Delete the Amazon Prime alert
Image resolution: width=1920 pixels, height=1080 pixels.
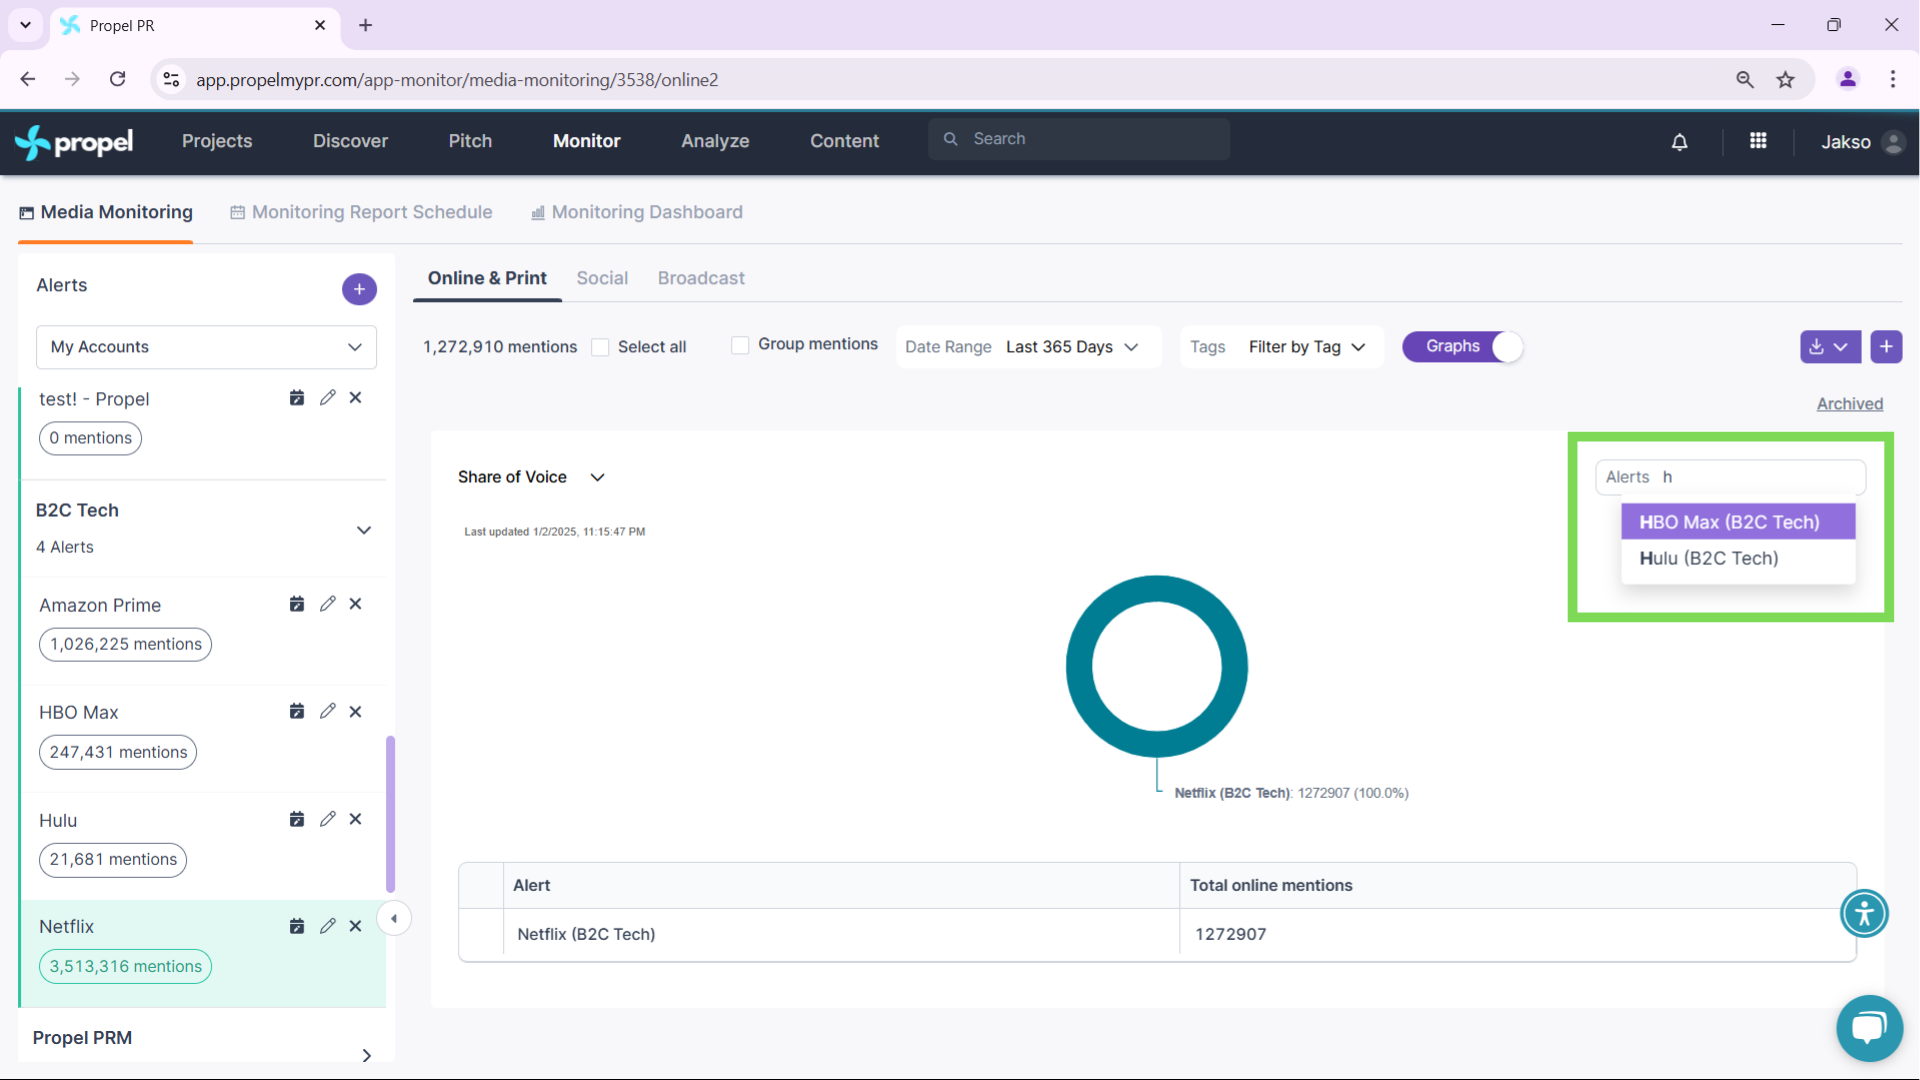pos(355,604)
